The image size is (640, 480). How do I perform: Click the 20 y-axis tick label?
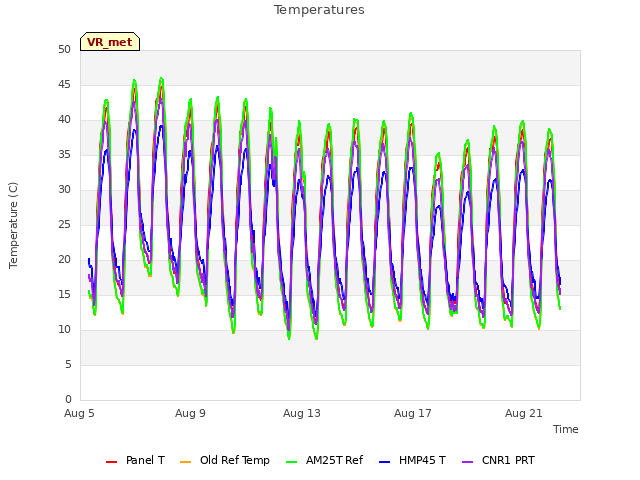click(x=64, y=260)
